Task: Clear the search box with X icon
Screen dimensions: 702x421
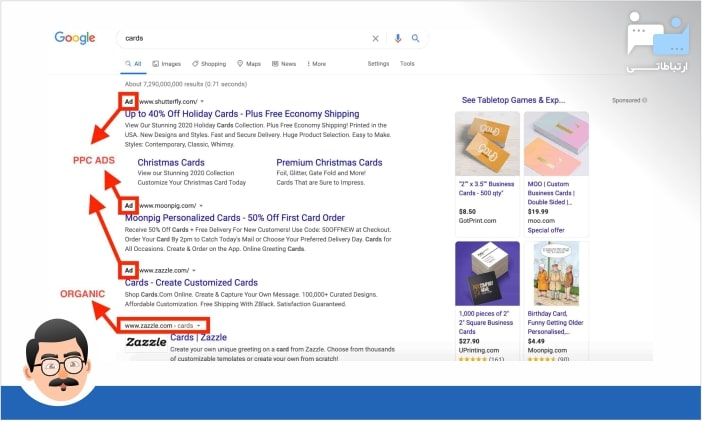Action: [x=376, y=39]
